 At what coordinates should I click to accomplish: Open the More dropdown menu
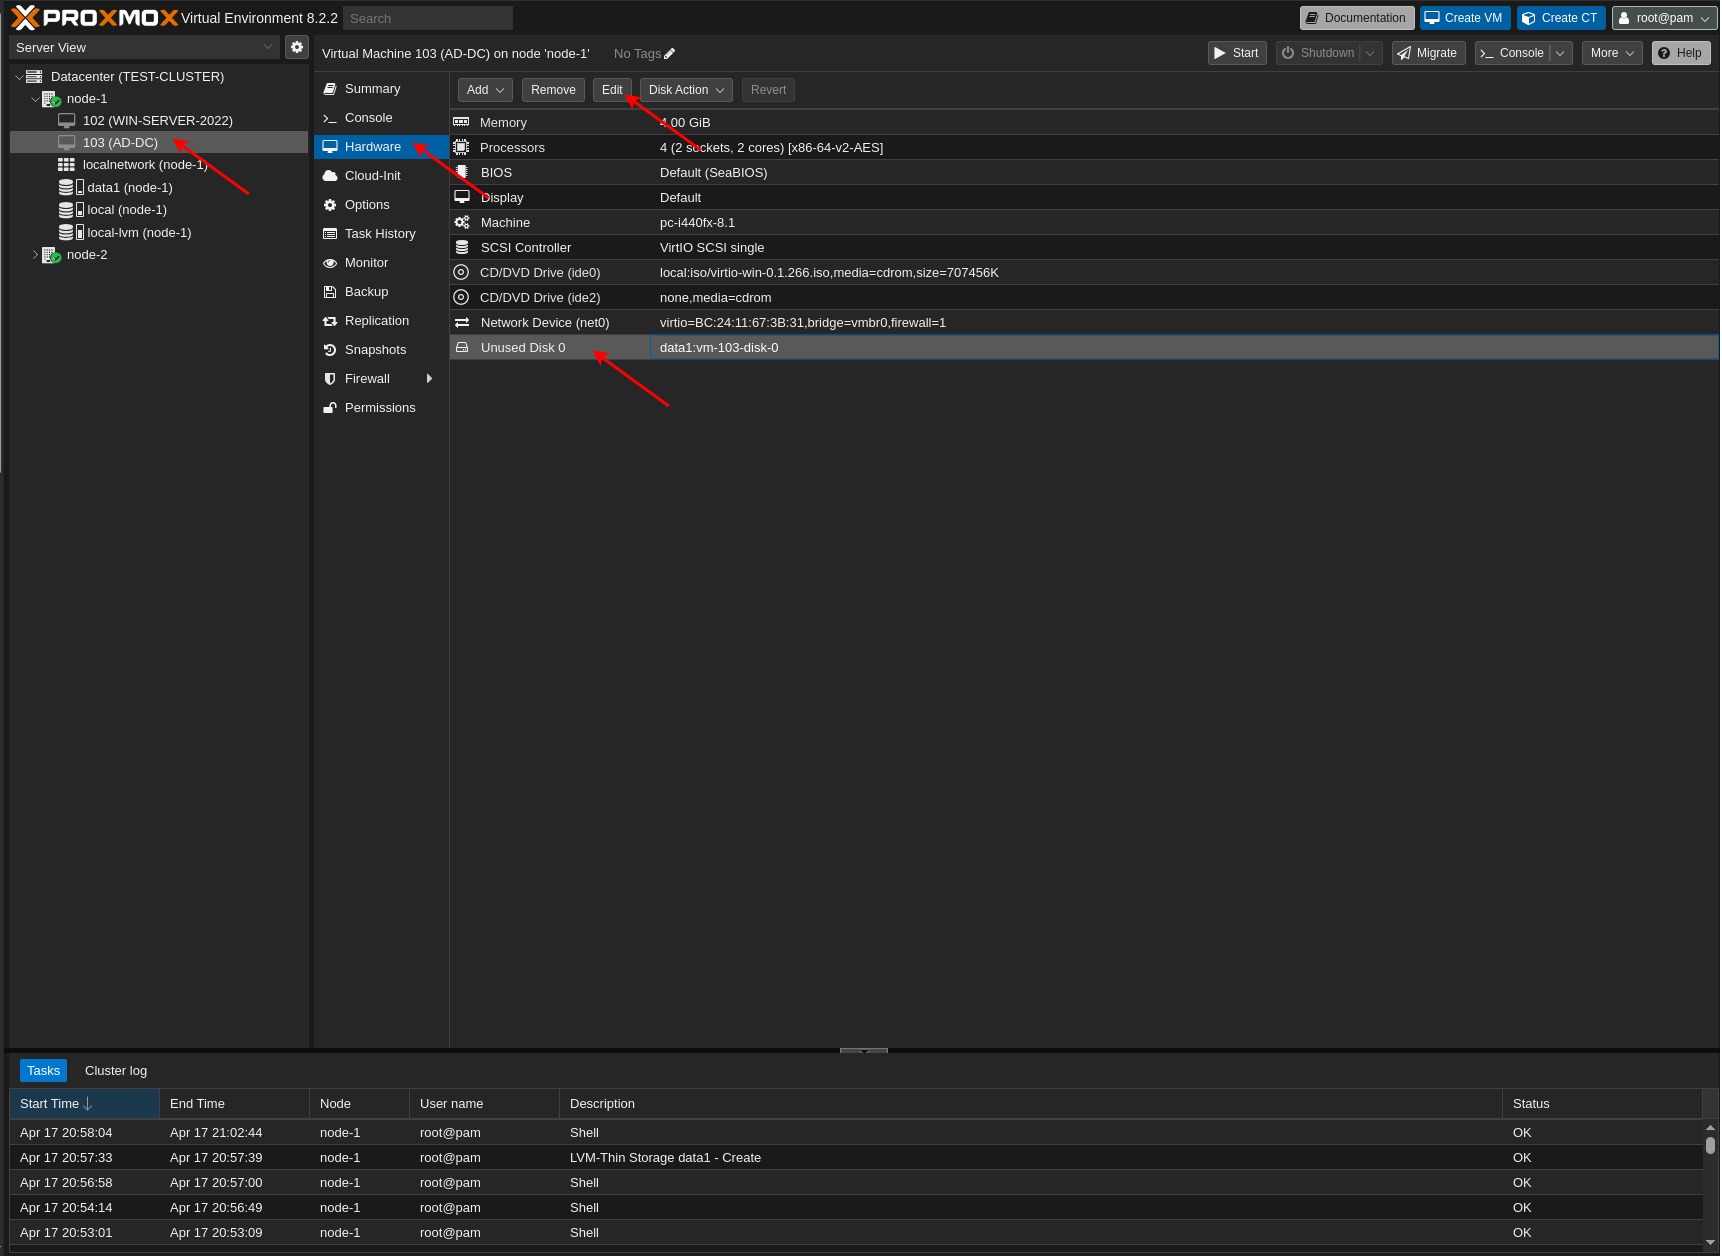tap(1610, 53)
